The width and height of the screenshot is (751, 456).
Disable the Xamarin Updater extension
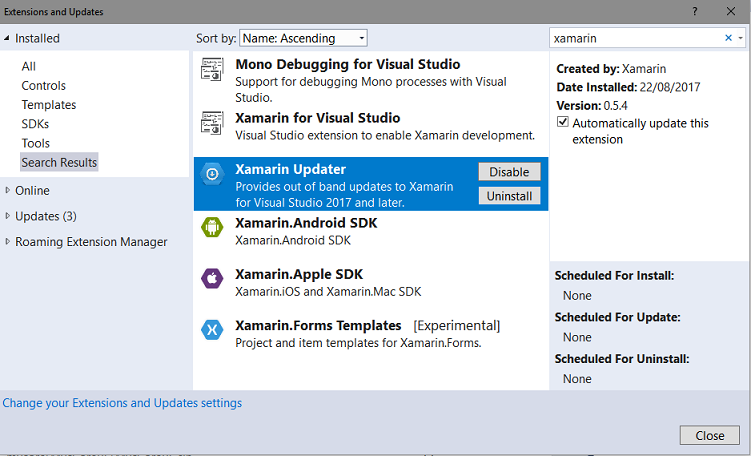click(x=510, y=171)
